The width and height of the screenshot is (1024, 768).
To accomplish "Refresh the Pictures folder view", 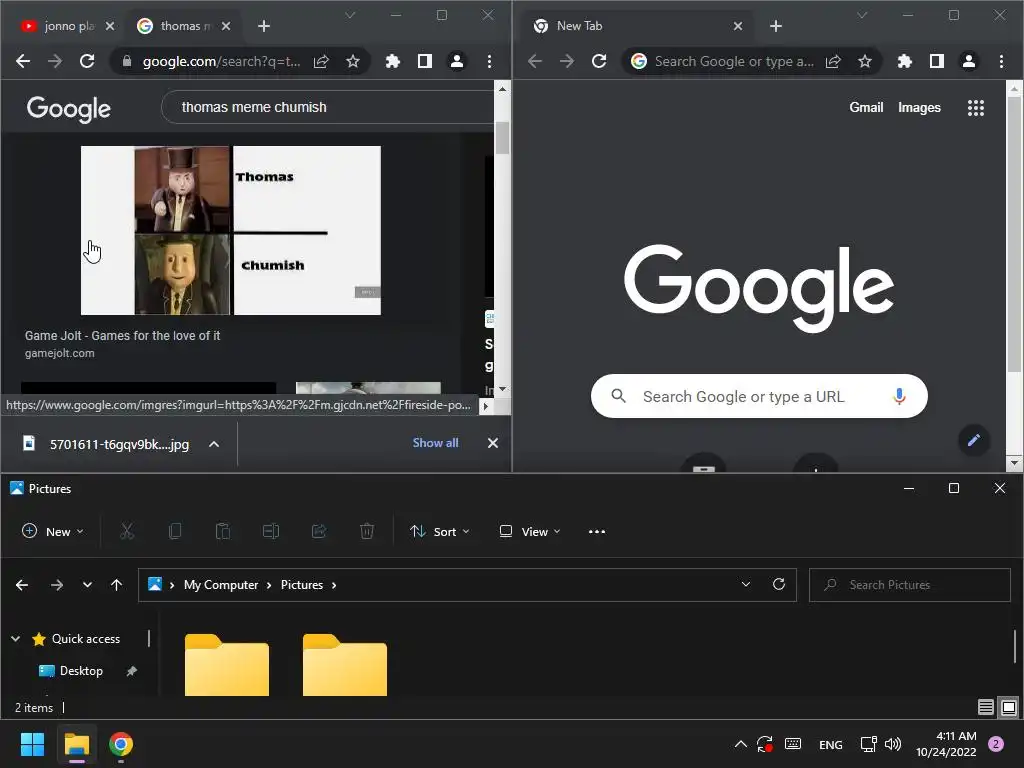I will (778, 584).
